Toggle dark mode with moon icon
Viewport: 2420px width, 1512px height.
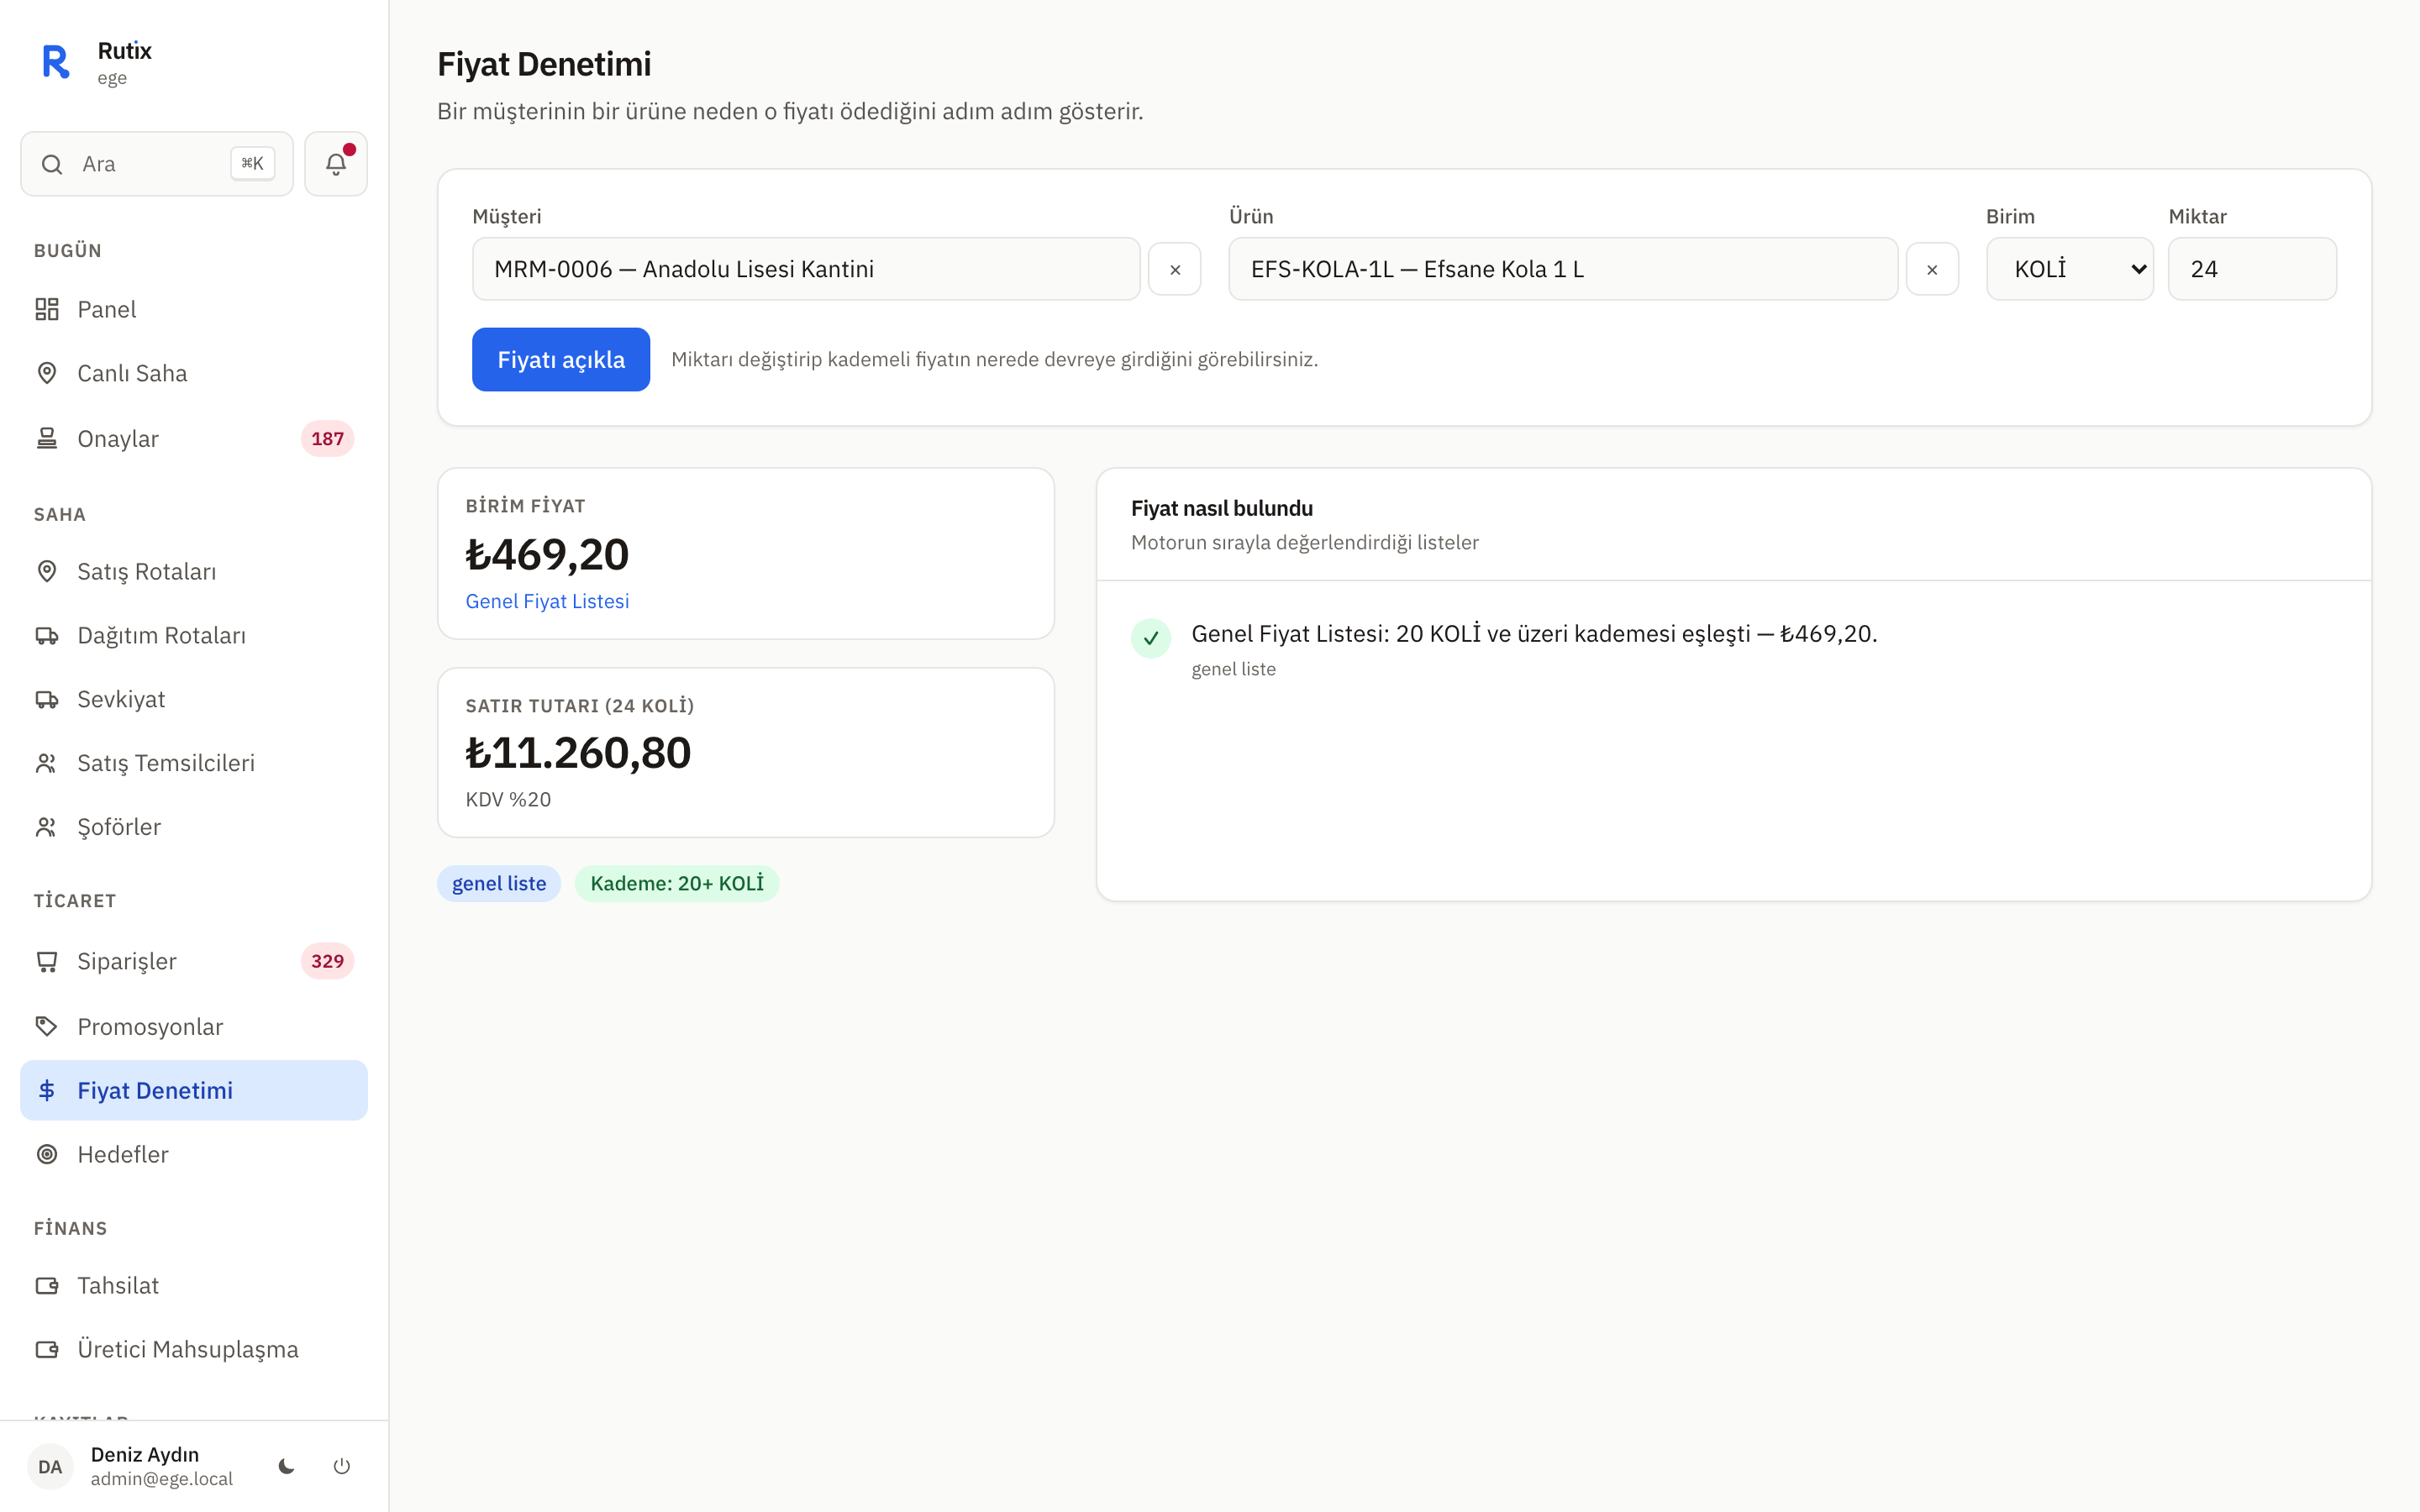[x=287, y=1466]
